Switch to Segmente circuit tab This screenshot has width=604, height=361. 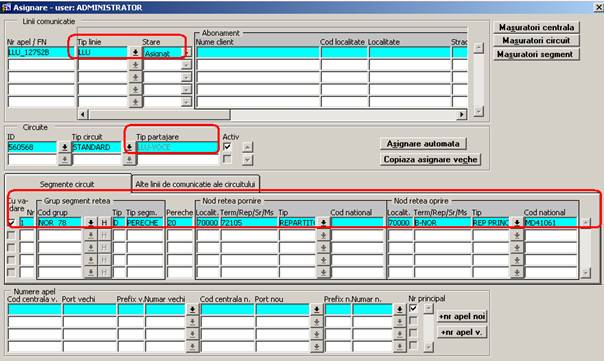(67, 184)
